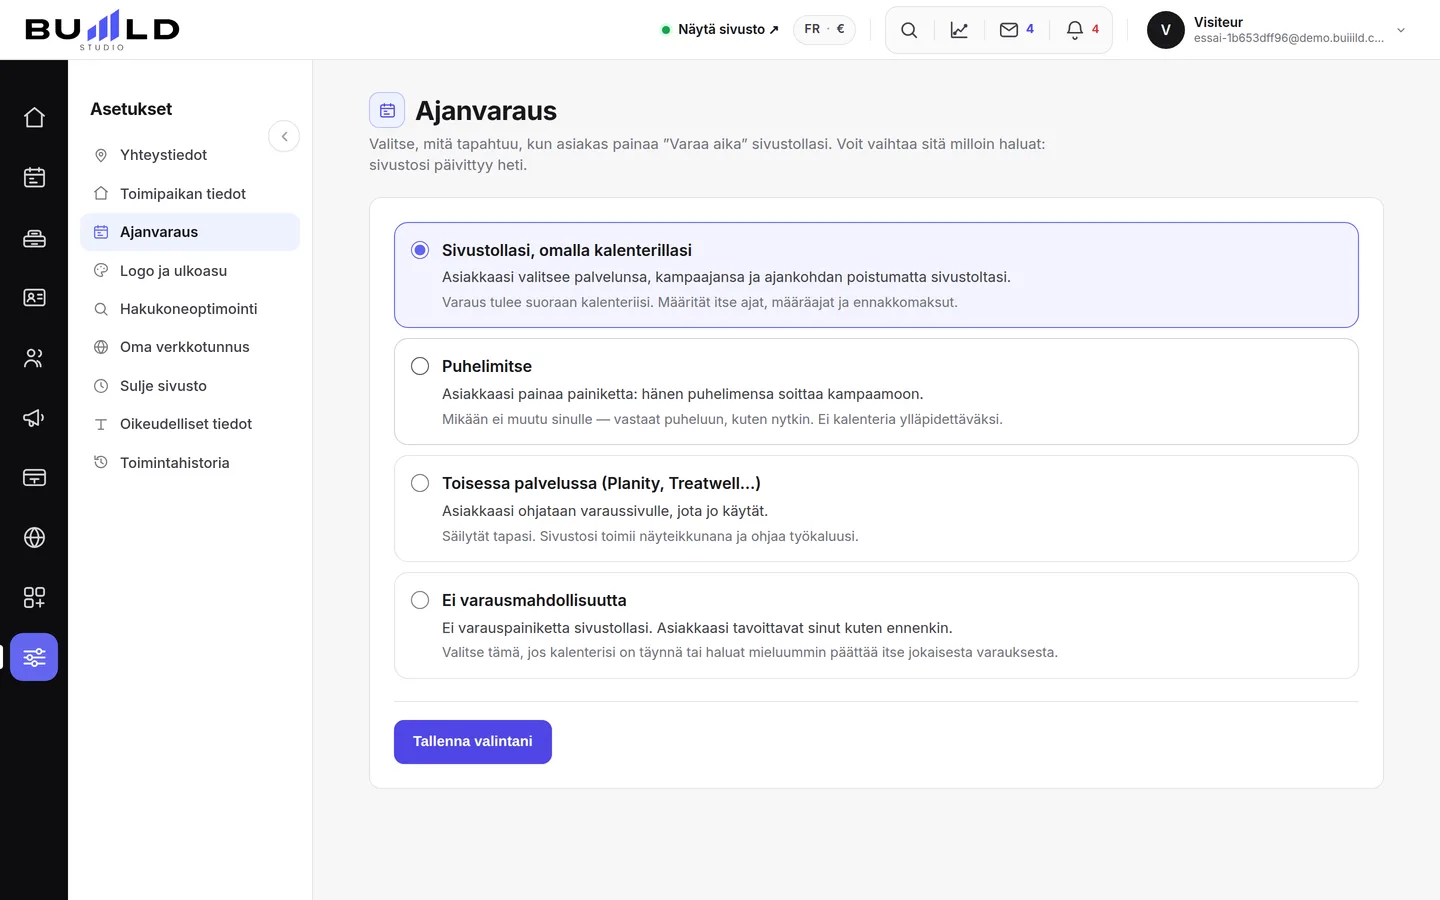Viewport: 1440px width, 900px height.
Task: Click the Buiild Studio logo
Action: (x=102, y=30)
